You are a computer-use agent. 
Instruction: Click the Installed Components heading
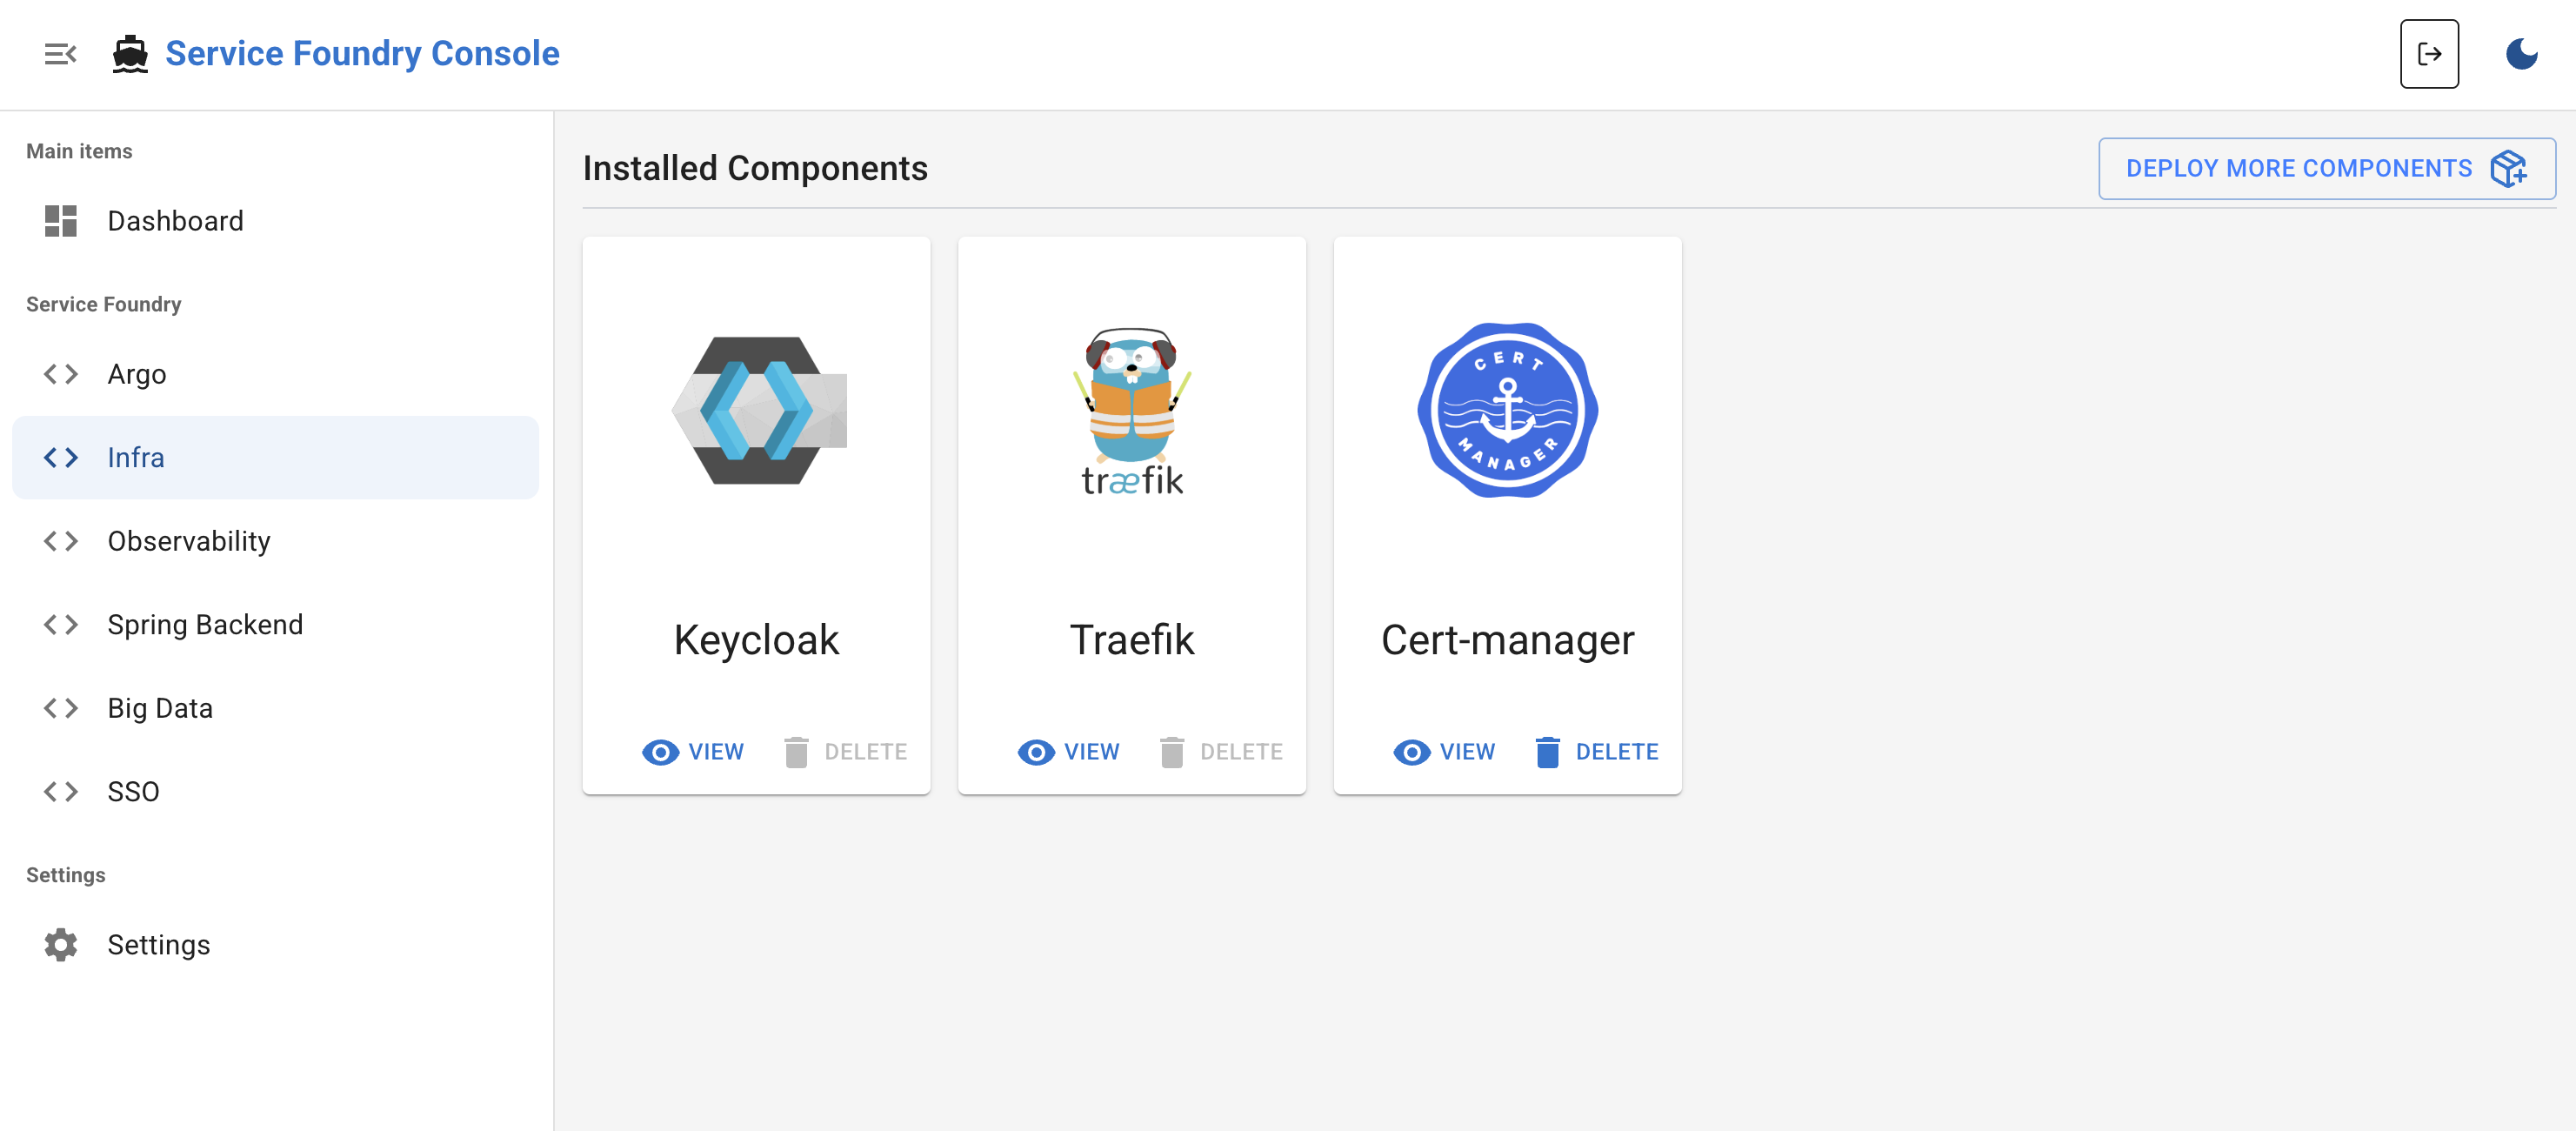coord(755,169)
